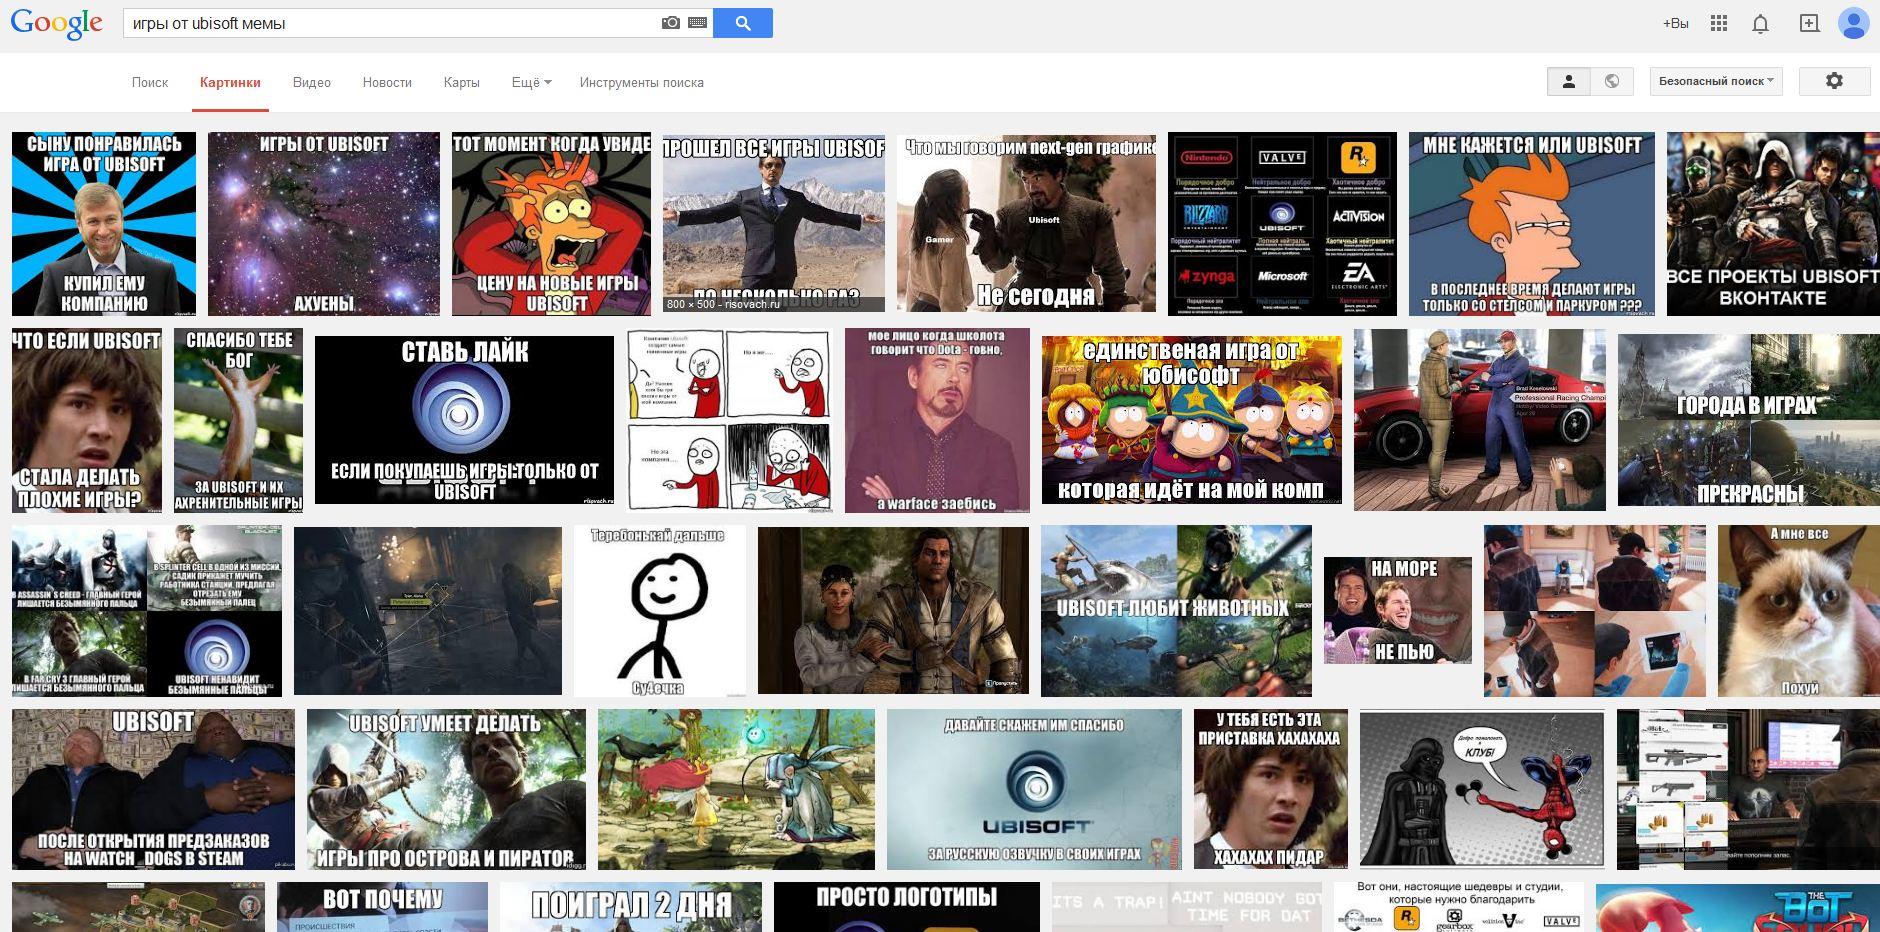
Task: Open the Сыну понравилась игра meme
Action: coord(104,224)
